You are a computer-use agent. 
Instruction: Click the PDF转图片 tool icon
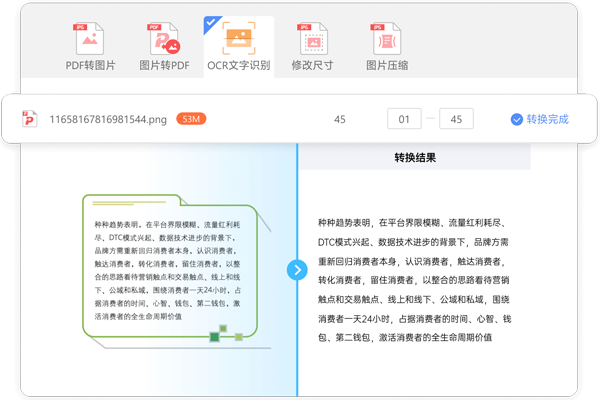[91, 38]
